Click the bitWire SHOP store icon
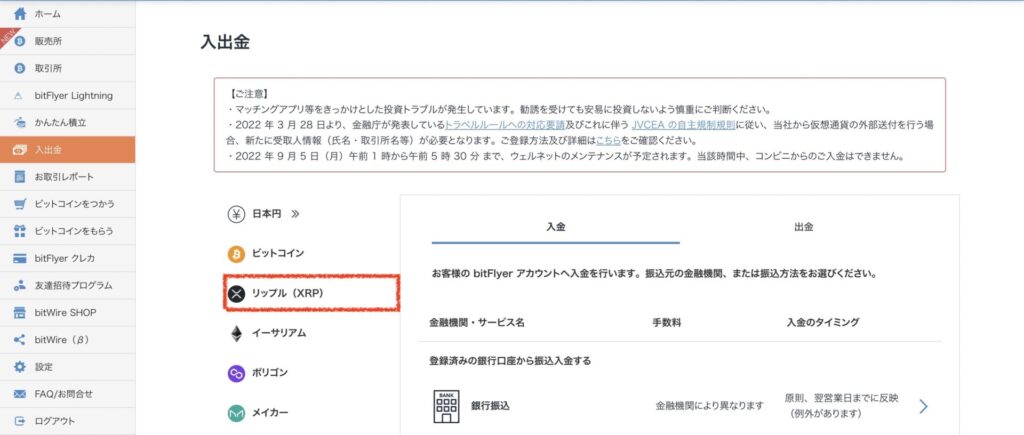 click(20, 313)
